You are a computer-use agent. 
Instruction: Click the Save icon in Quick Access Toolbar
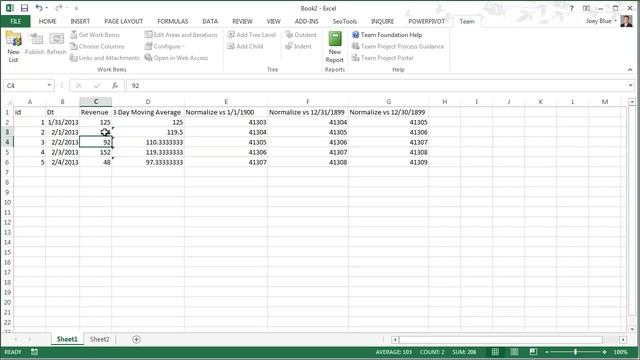click(24, 8)
